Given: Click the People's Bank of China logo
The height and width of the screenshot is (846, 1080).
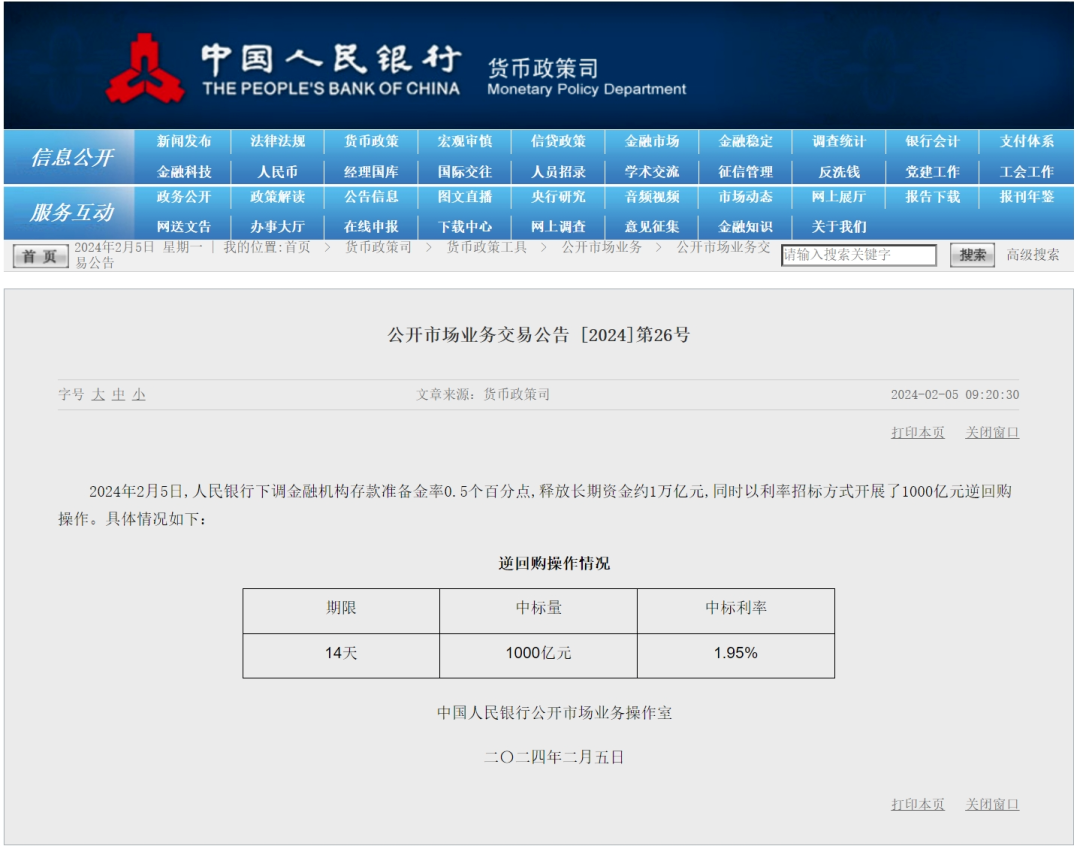Looking at the screenshot, I should (x=148, y=68).
